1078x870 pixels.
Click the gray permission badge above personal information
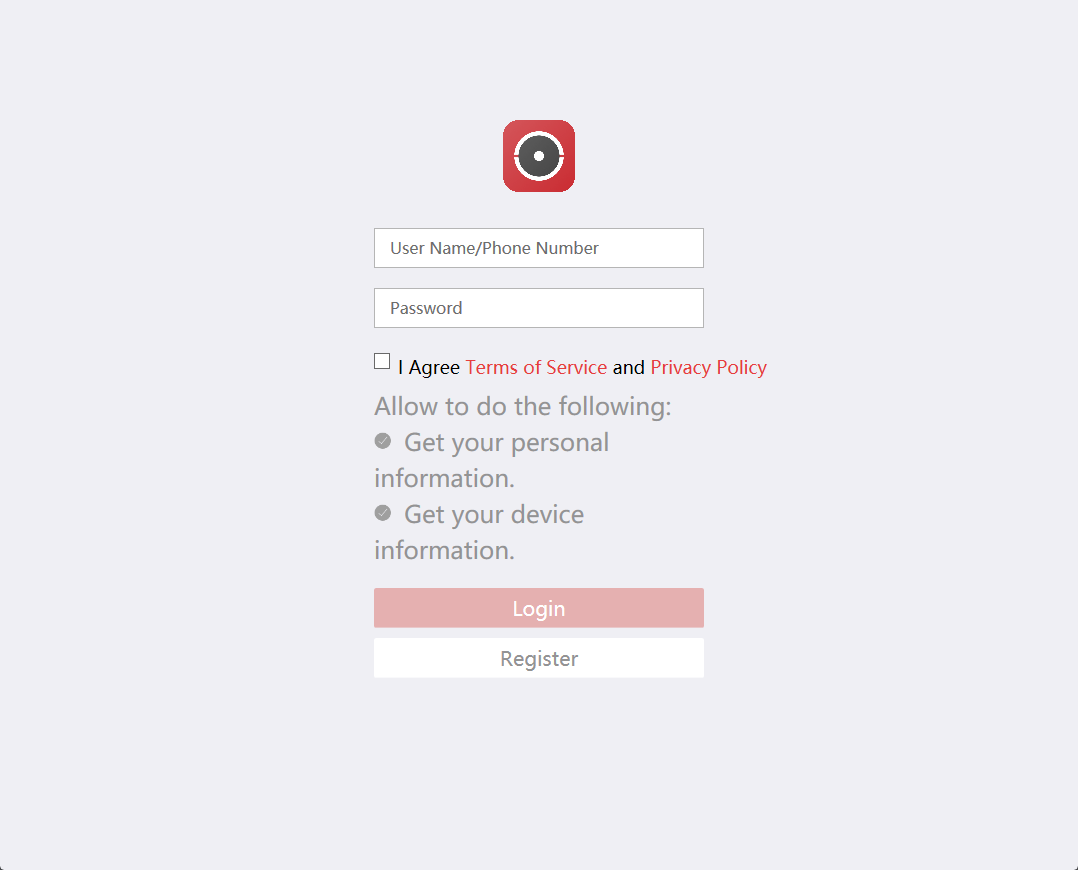[383, 440]
